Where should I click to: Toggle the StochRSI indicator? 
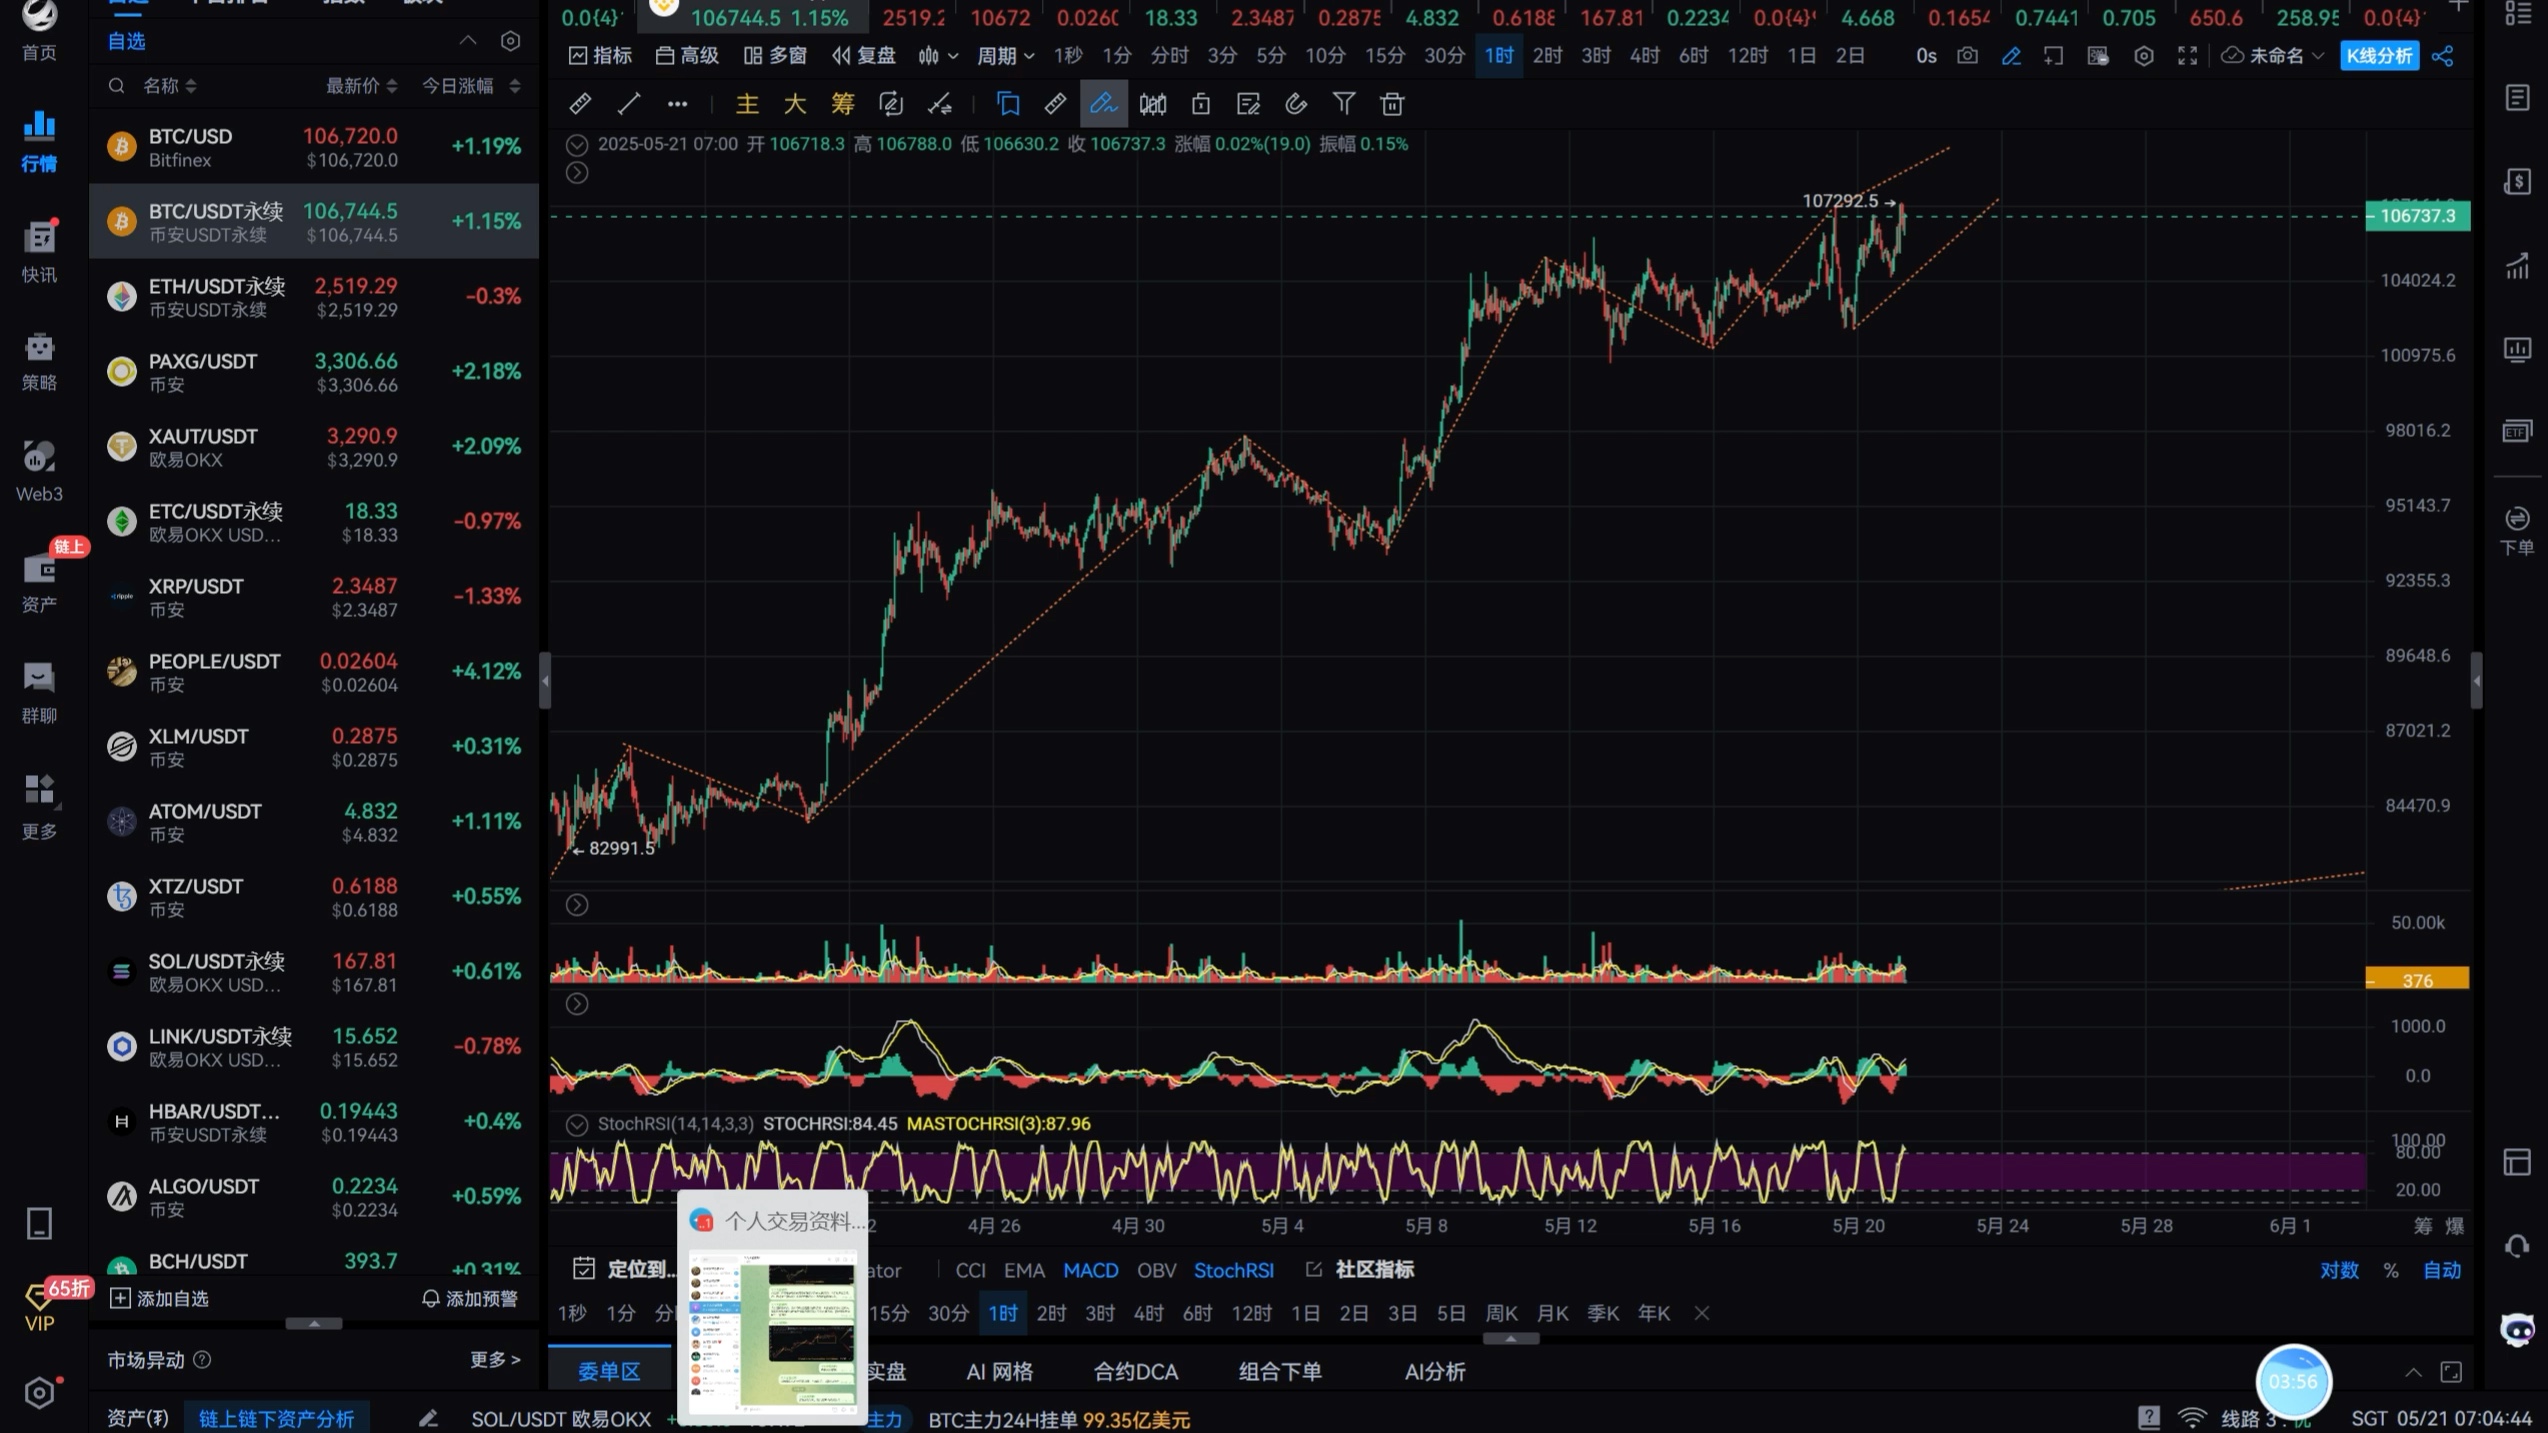tap(1233, 1270)
